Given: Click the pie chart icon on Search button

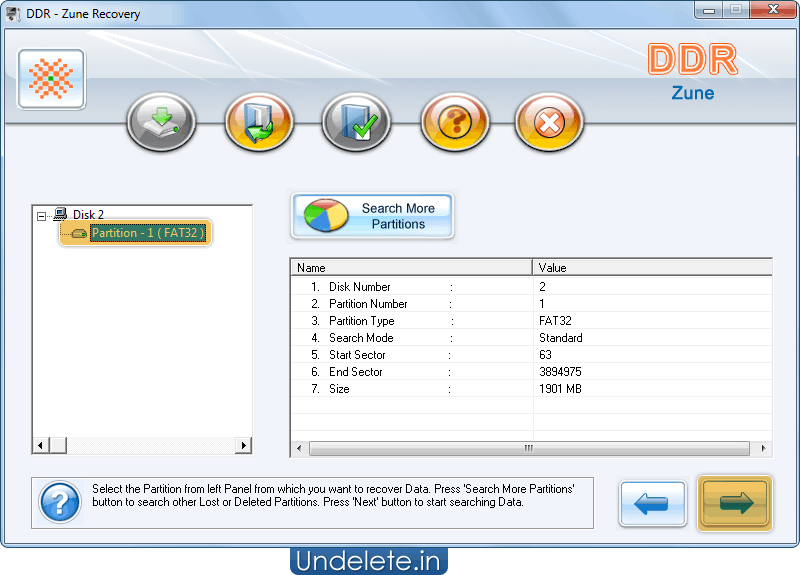Looking at the screenshot, I should coord(326,215).
